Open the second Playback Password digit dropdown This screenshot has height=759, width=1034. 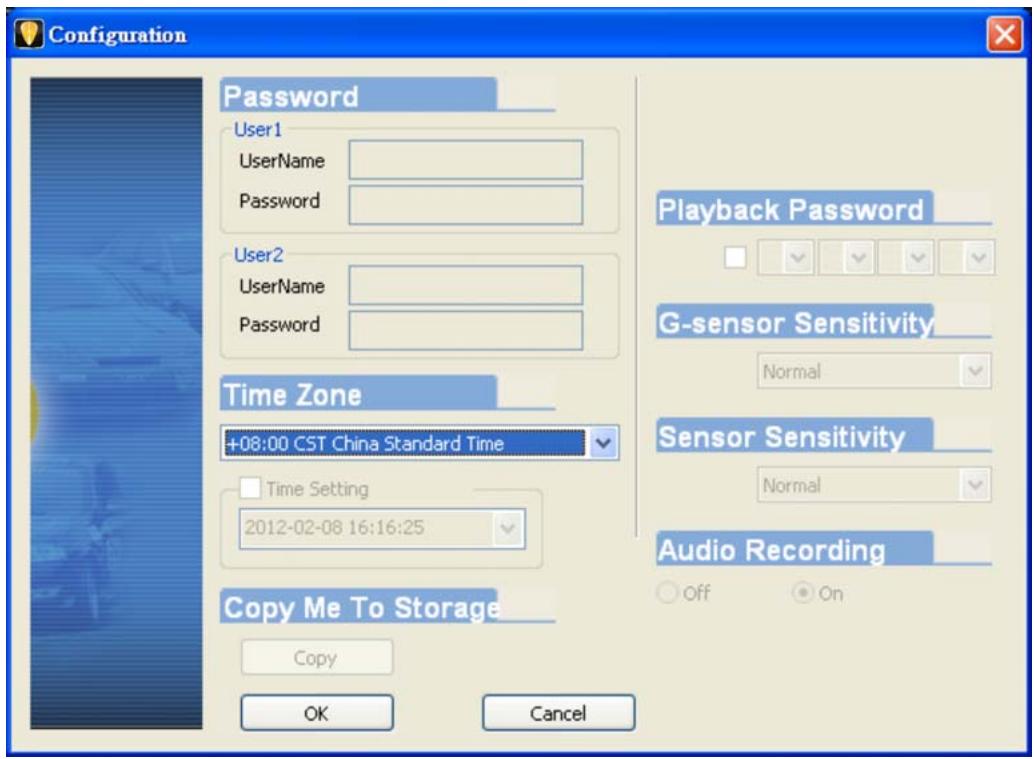coord(858,257)
